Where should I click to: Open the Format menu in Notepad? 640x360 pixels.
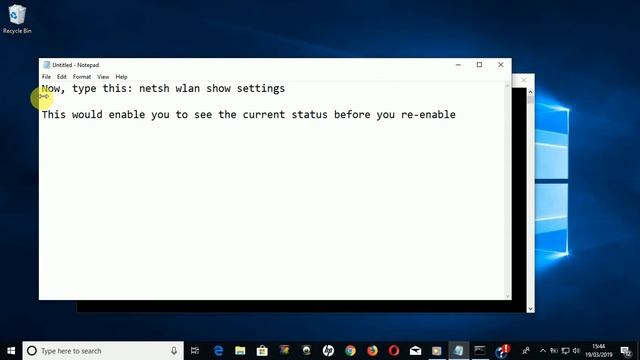[x=82, y=77]
